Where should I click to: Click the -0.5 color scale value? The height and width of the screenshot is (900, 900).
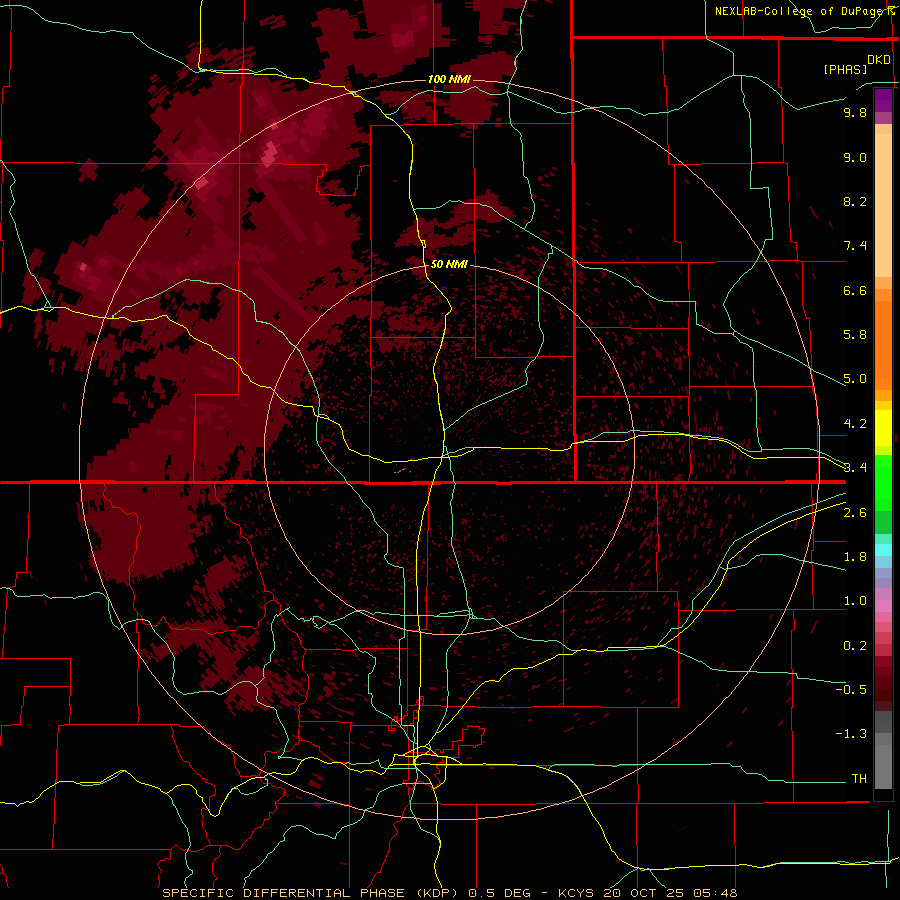(x=851, y=690)
